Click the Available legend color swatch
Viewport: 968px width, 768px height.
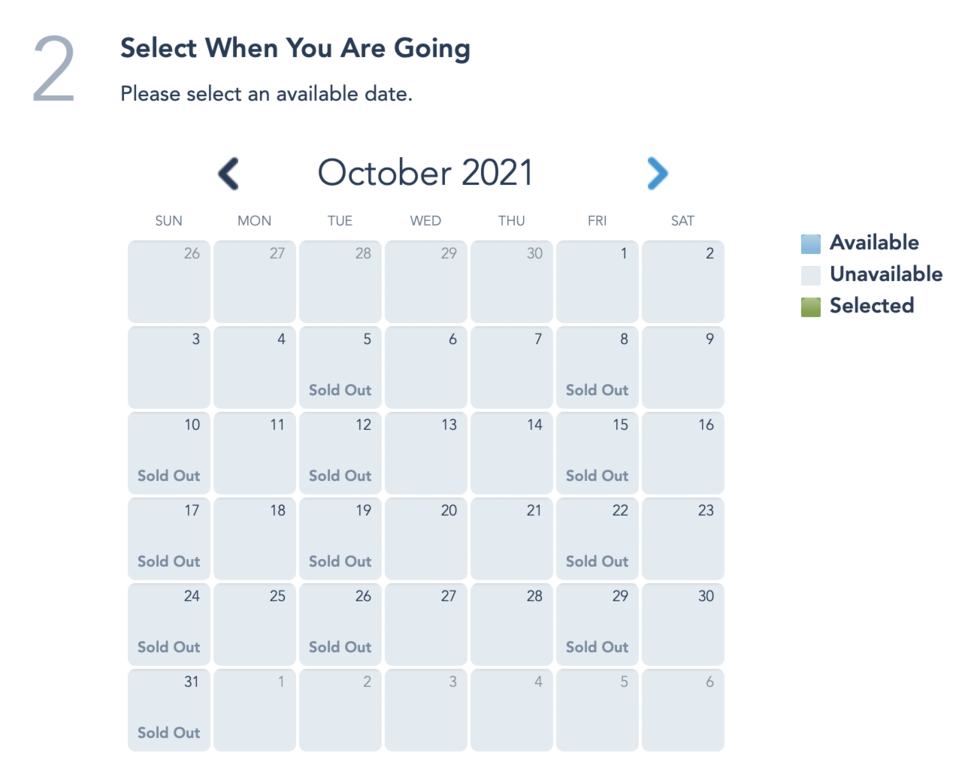click(810, 243)
